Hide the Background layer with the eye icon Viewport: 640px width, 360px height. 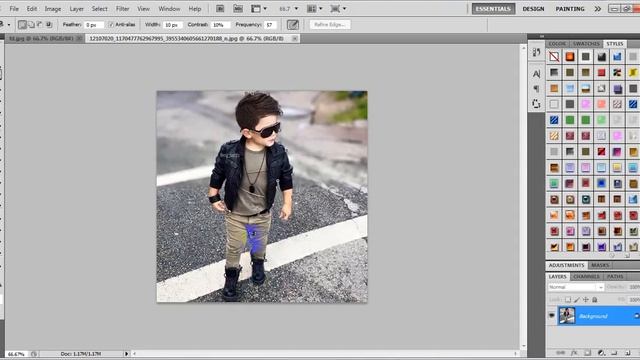551,316
